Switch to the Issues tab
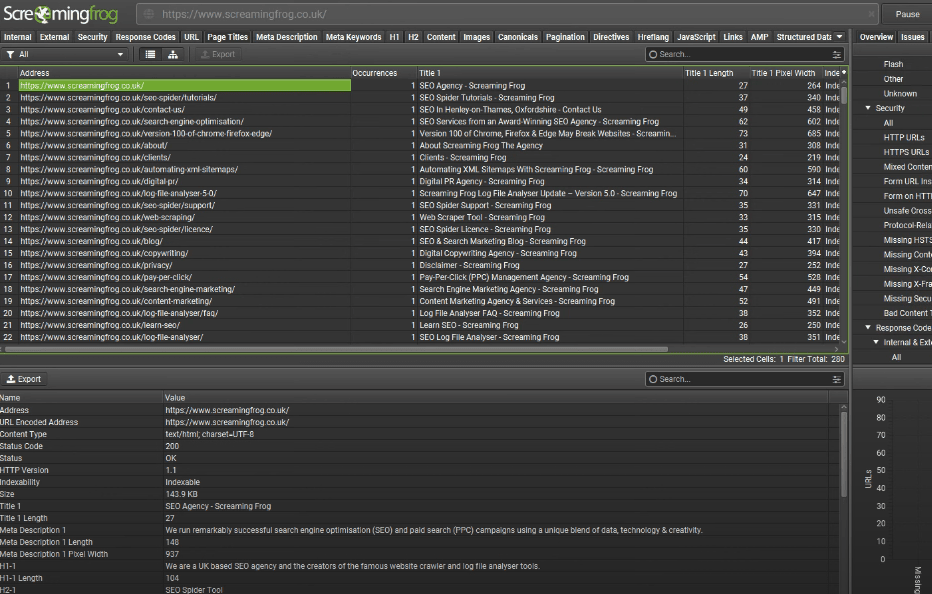 click(x=912, y=37)
